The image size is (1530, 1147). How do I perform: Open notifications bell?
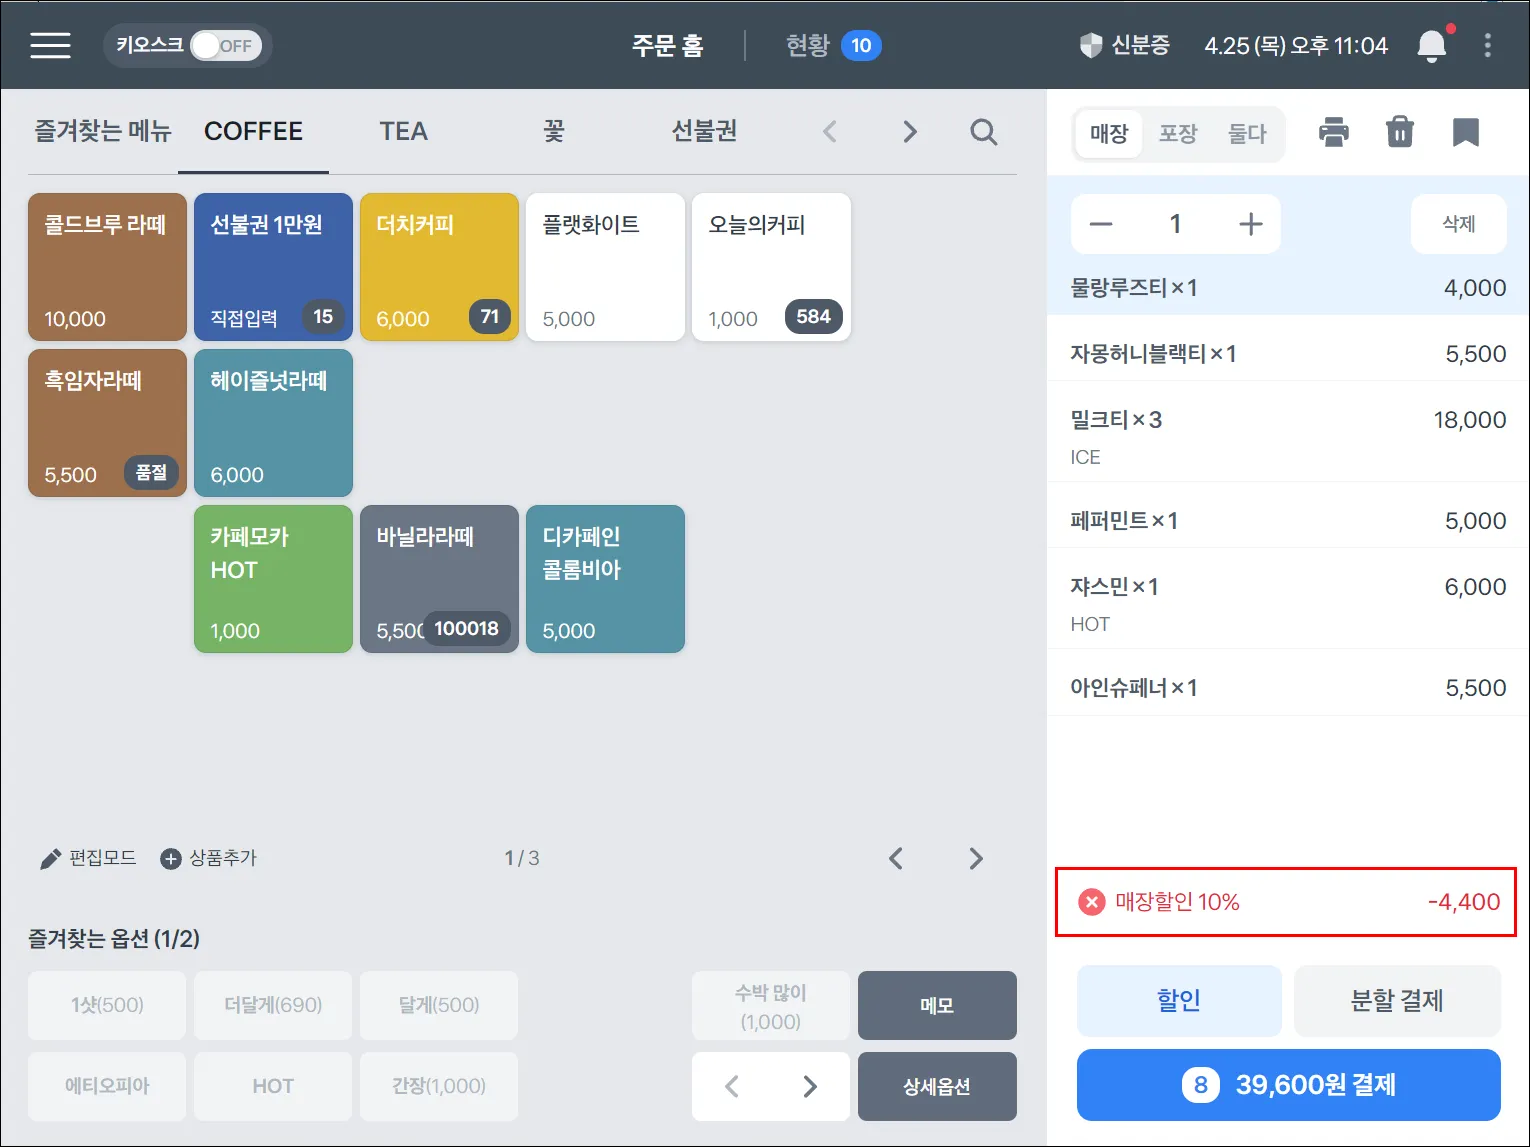[x=1432, y=46]
